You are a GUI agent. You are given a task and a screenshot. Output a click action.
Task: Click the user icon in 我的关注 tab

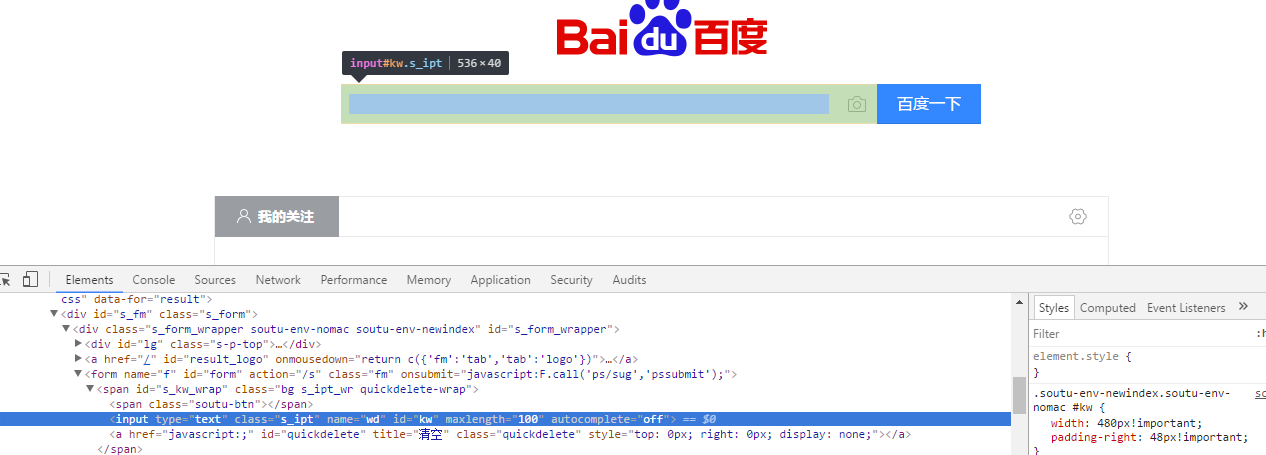[243, 216]
